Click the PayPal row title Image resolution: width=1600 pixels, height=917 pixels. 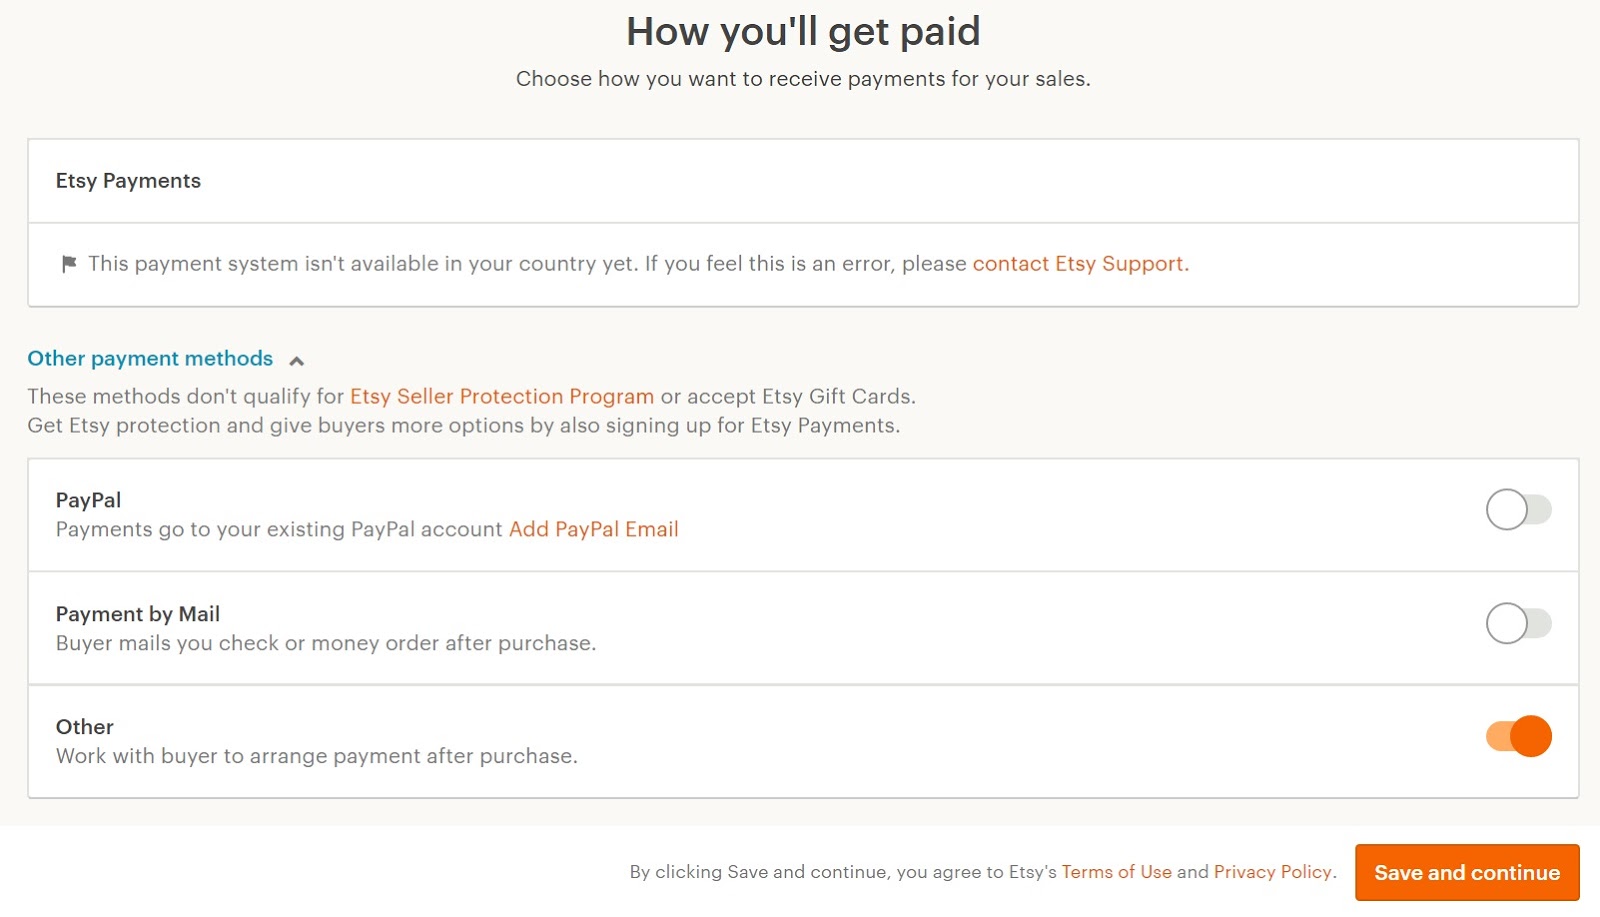pyautogui.click(x=88, y=500)
